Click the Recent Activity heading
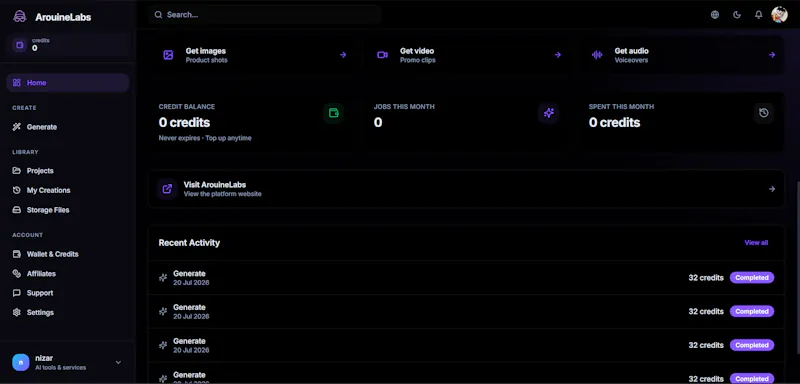 (x=189, y=243)
